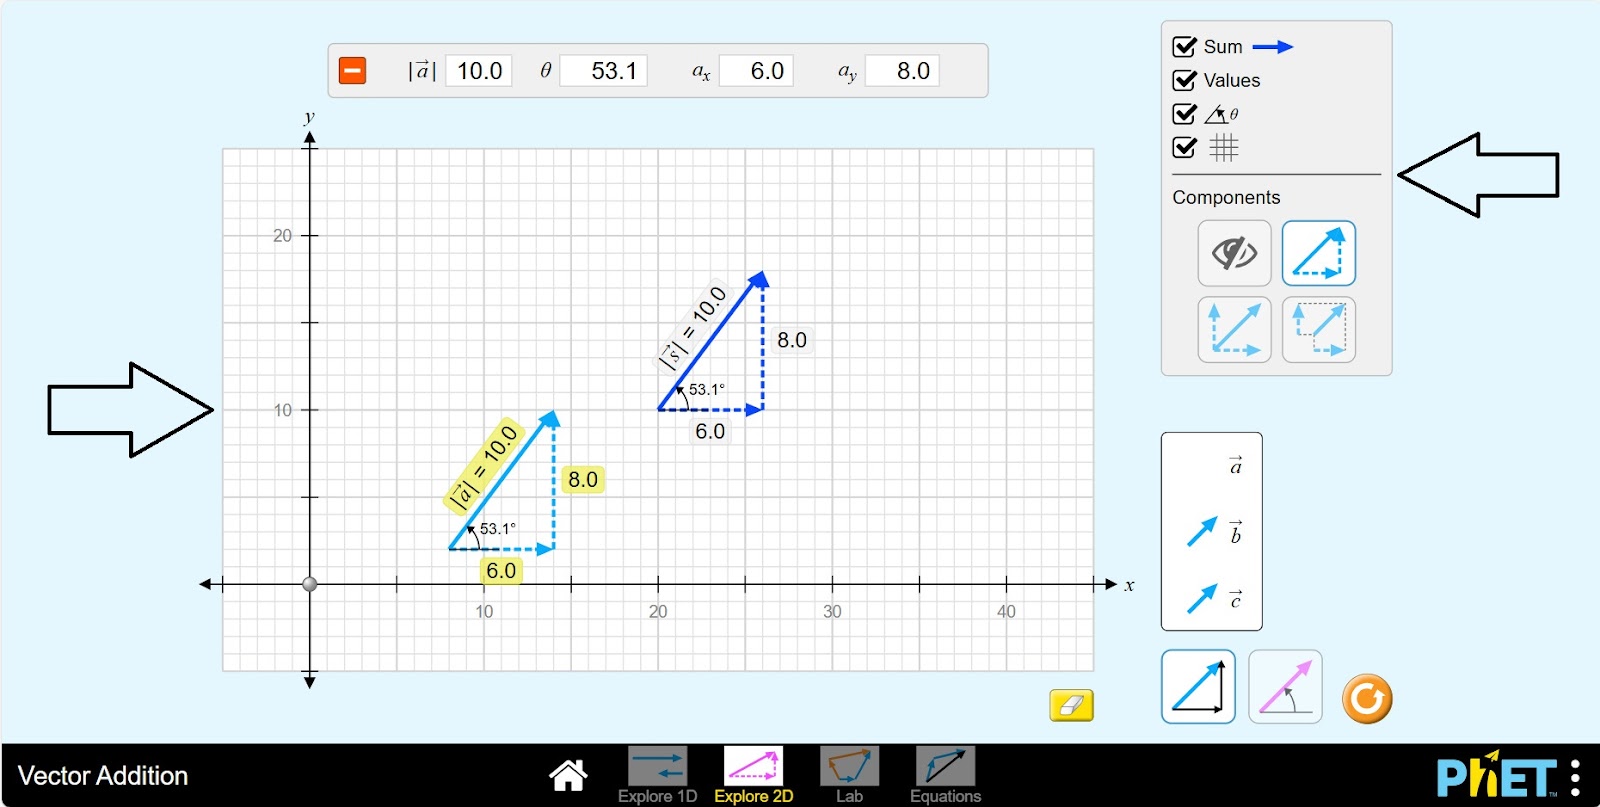Screen dimensions: 1600x807
Task: Open the Explore 1D screen
Action: tap(657, 775)
